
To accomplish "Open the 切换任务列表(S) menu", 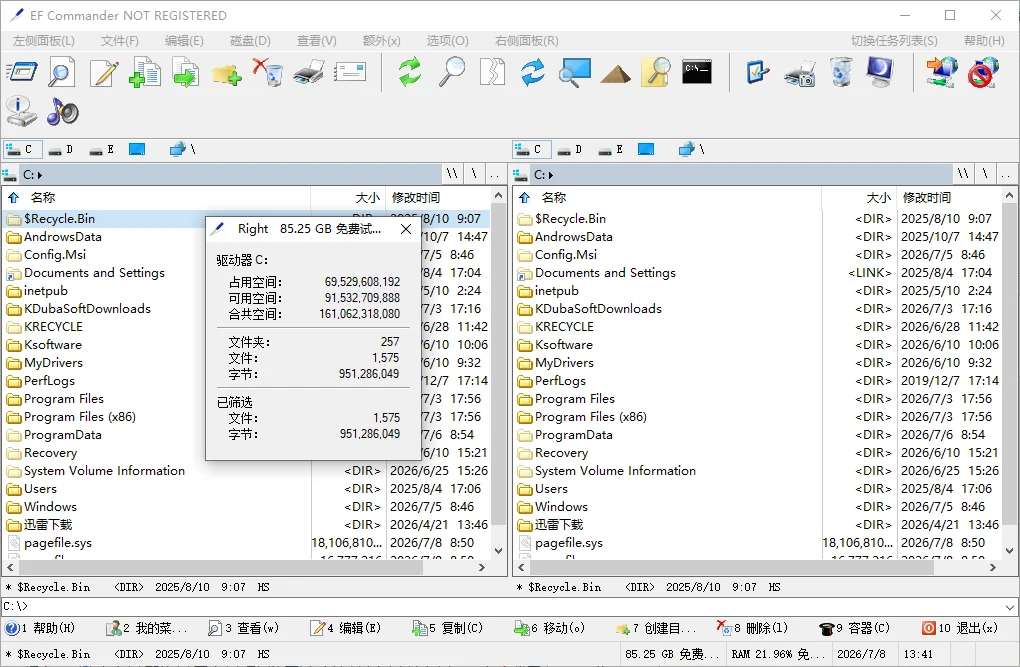I will [894, 40].
